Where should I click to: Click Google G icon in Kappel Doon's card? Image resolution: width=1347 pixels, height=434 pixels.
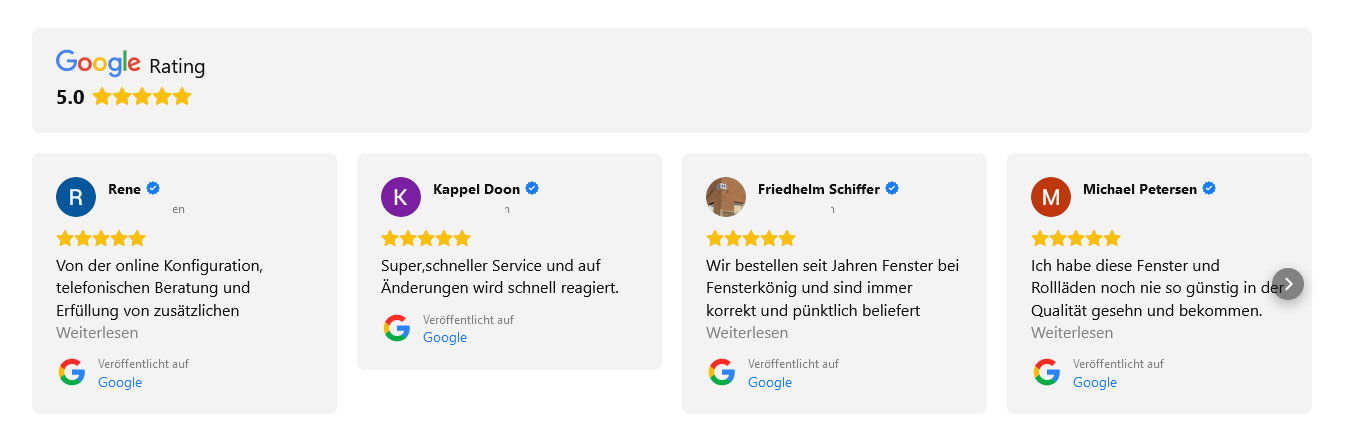click(397, 328)
